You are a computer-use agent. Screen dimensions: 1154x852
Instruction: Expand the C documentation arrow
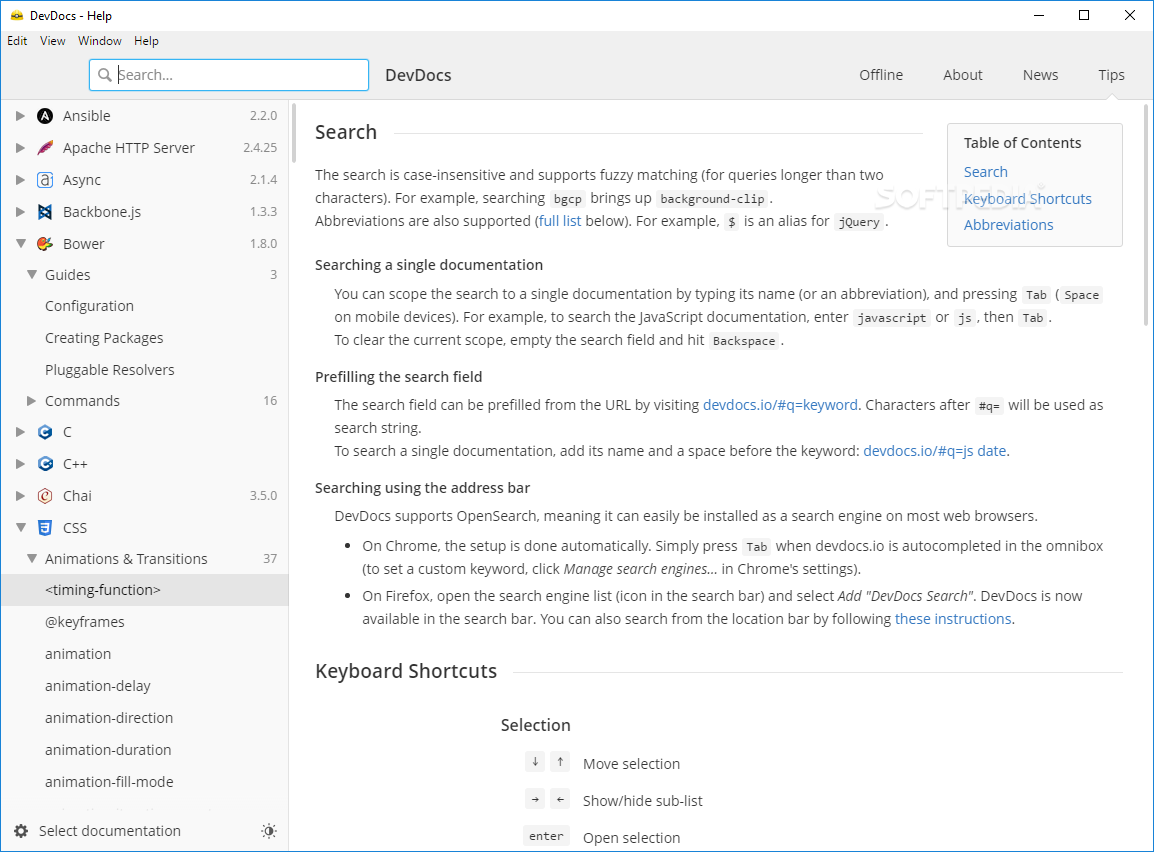(x=21, y=432)
